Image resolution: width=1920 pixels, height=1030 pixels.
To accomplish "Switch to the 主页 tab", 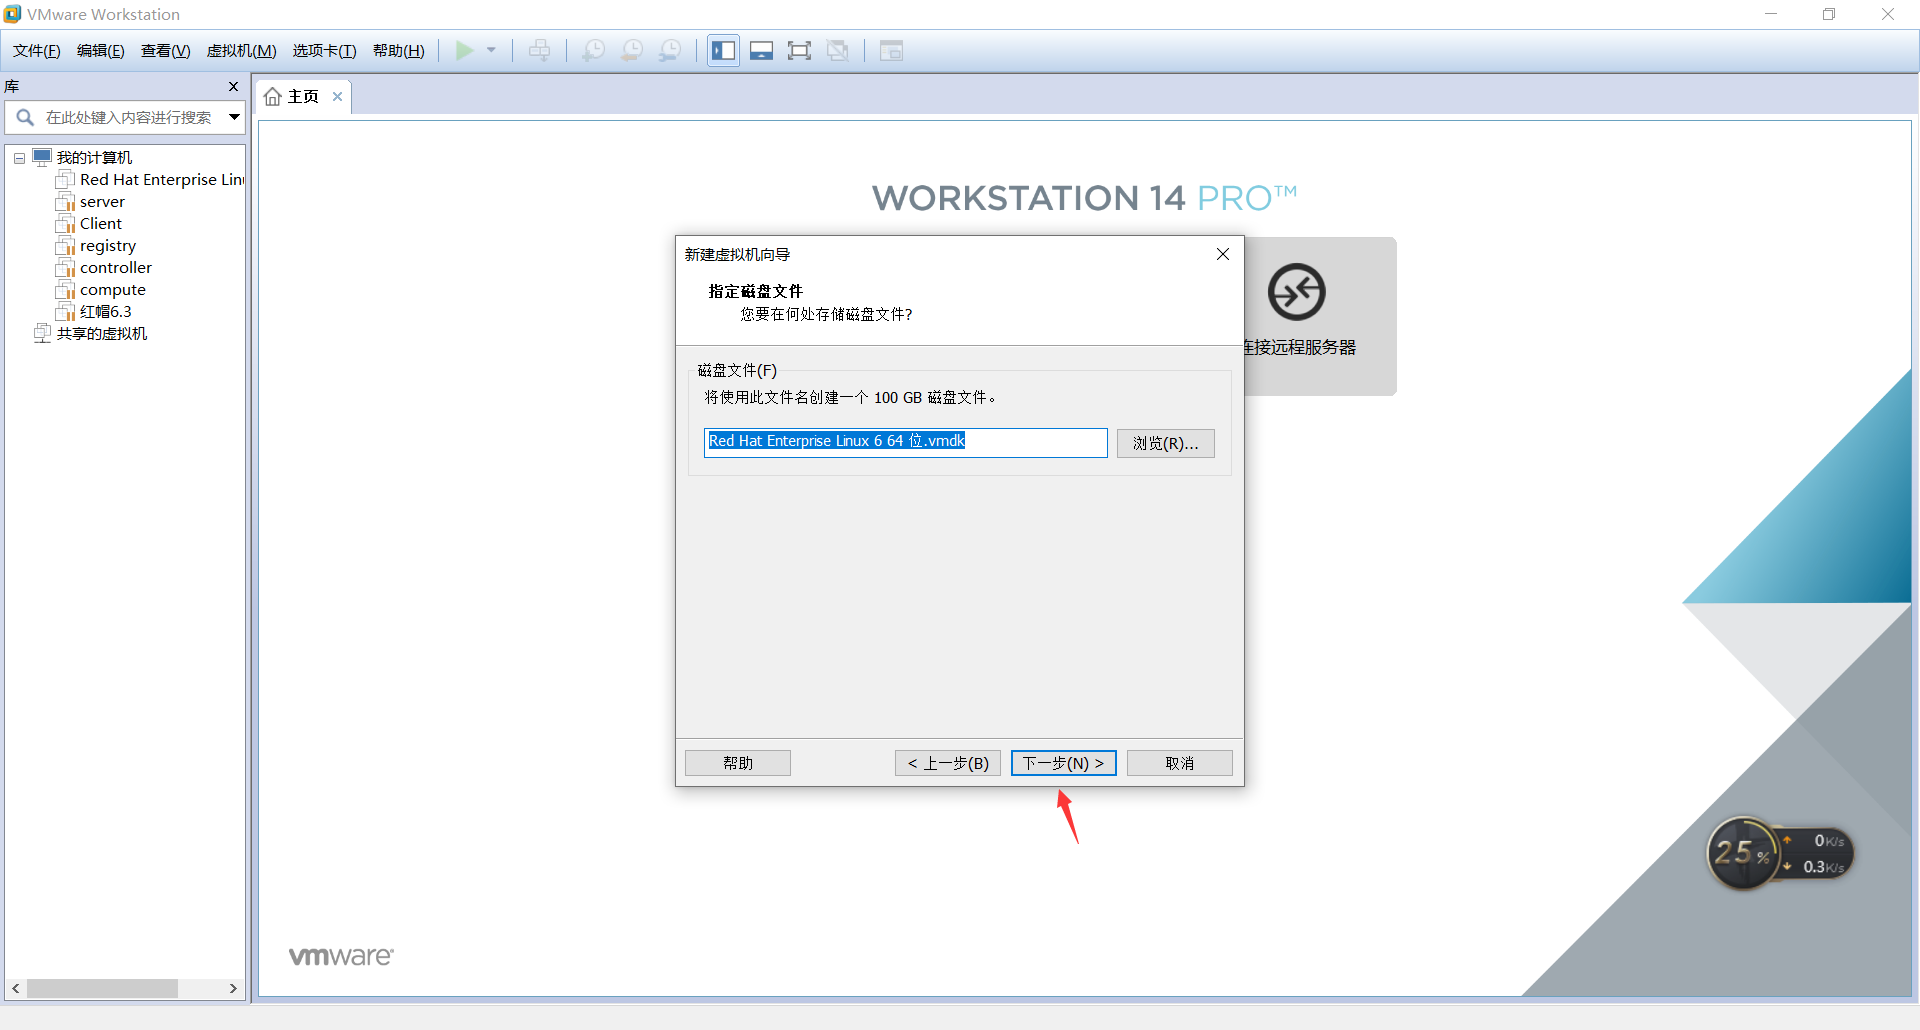I will coord(303,97).
